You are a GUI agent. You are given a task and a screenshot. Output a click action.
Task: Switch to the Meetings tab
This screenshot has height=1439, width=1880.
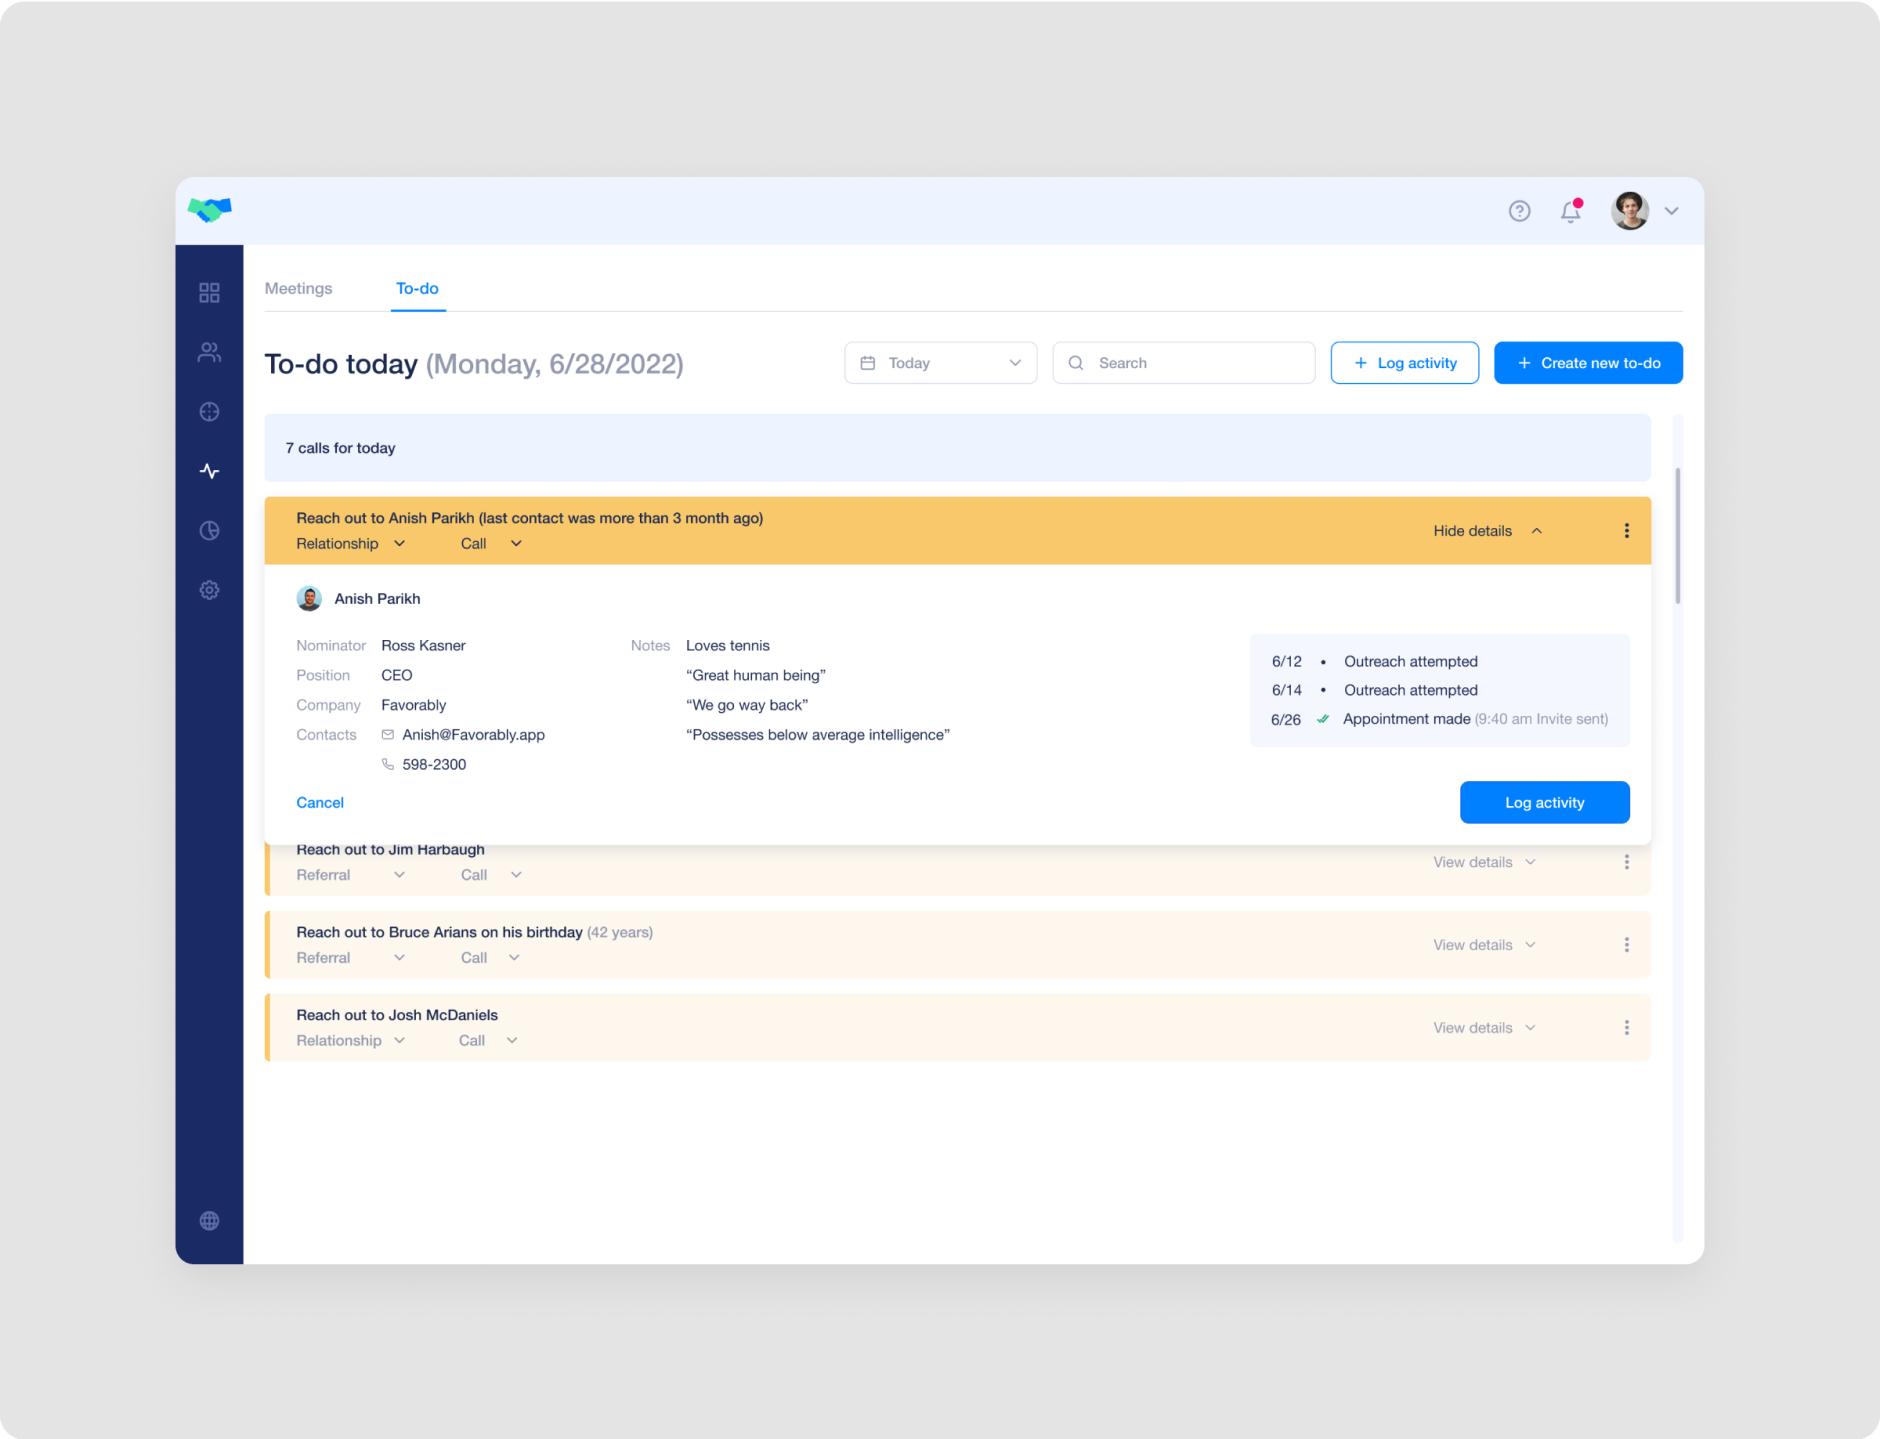[298, 288]
